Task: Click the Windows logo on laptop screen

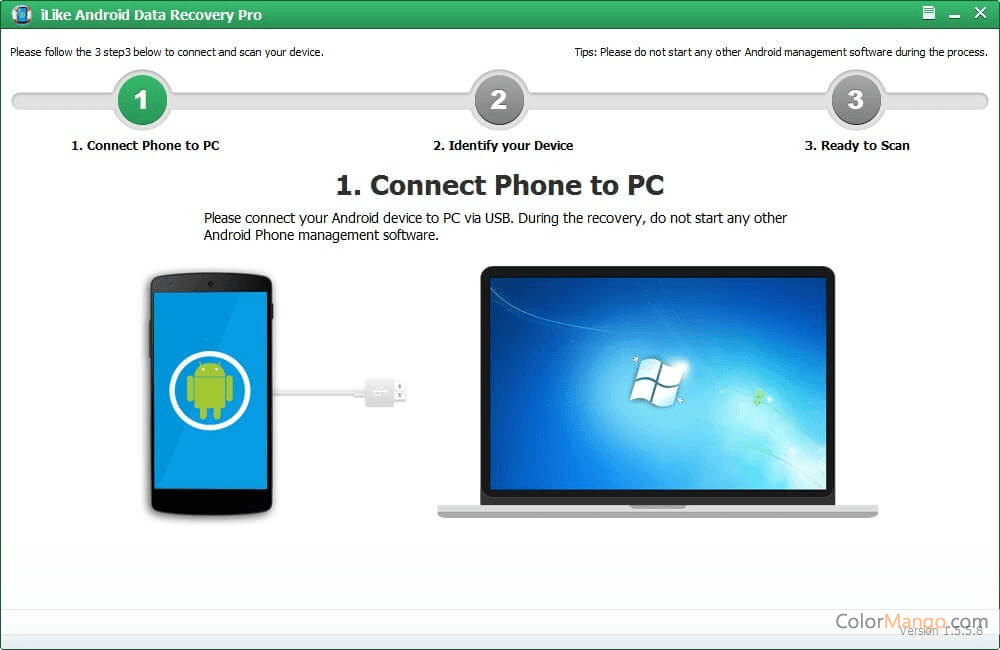Action: point(657,381)
